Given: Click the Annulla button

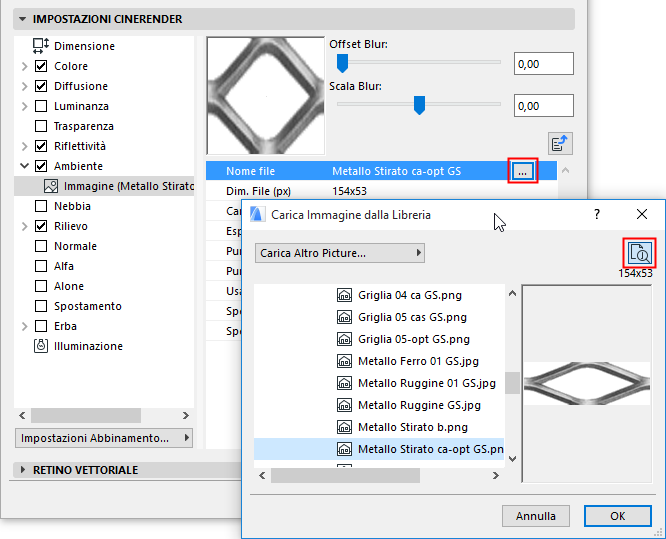Looking at the screenshot, I should click(x=536, y=516).
